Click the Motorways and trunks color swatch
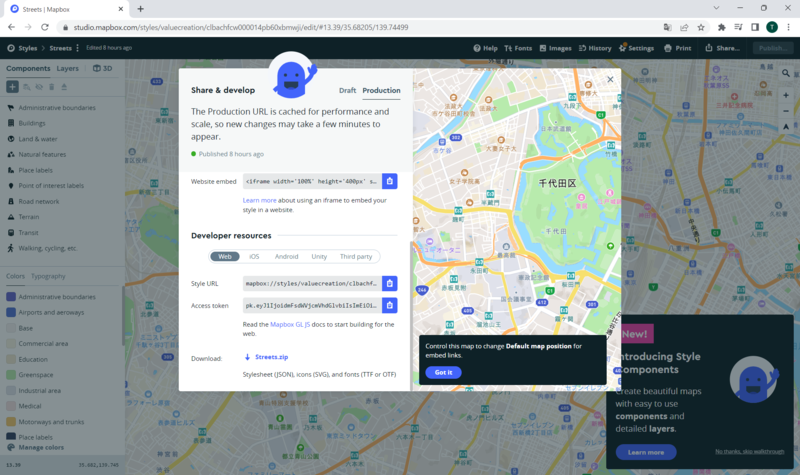Viewport: 800px width, 475px height. point(11,421)
